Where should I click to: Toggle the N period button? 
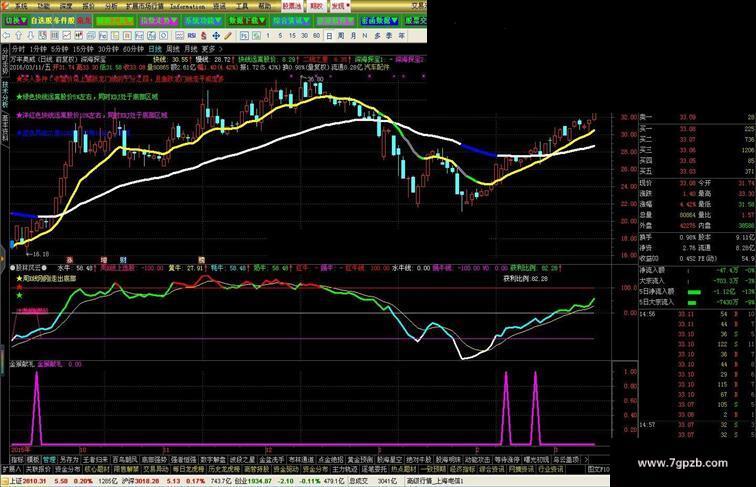tap(364, 36)
